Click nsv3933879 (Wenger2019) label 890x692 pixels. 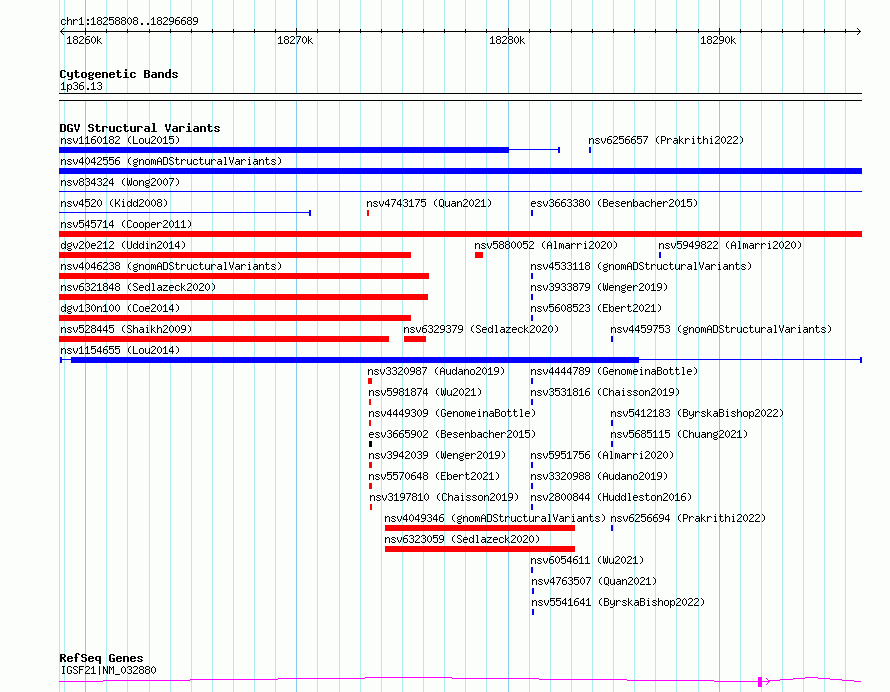click(x=599, y=287)
